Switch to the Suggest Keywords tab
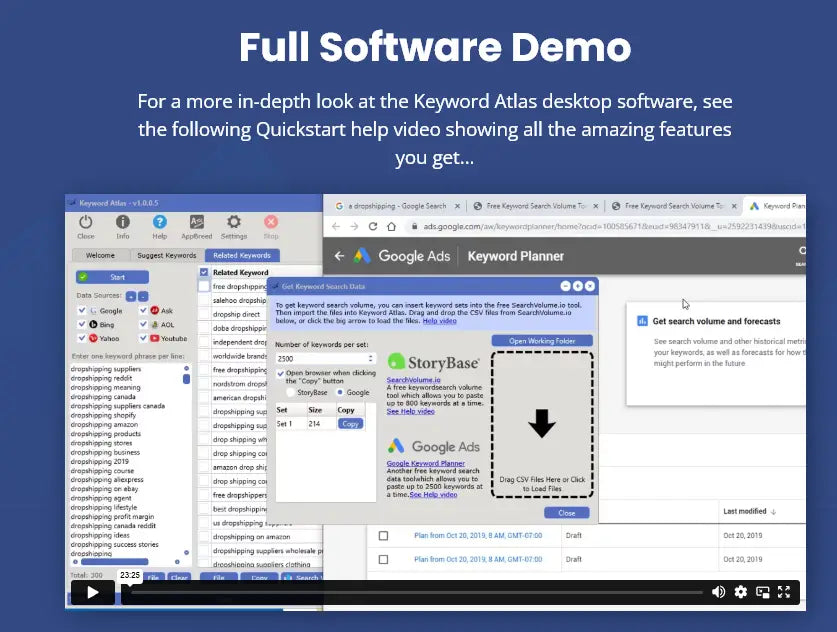The image size is (837, 632). [x=167, y=255]
